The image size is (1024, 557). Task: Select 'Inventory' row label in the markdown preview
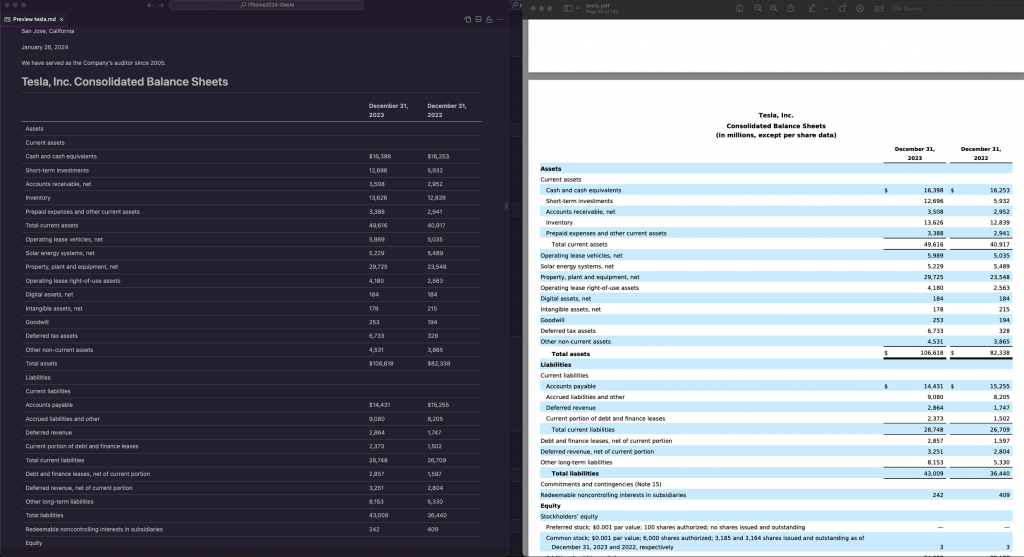[x=38, y=198]
